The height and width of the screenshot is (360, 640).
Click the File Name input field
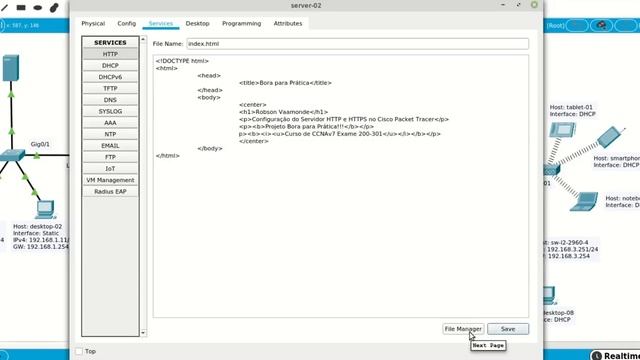[358, 44]
